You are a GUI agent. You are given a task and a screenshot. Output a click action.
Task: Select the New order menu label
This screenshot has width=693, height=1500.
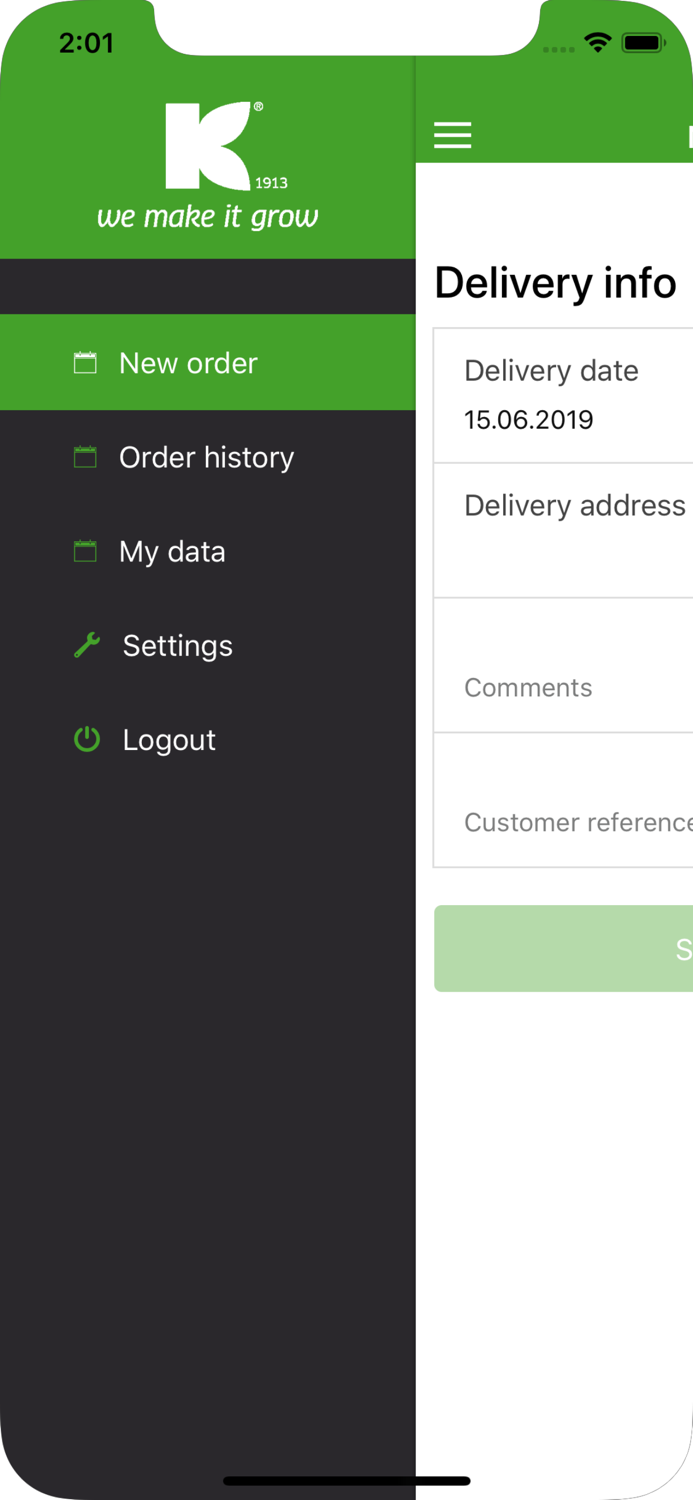[188, 363]
